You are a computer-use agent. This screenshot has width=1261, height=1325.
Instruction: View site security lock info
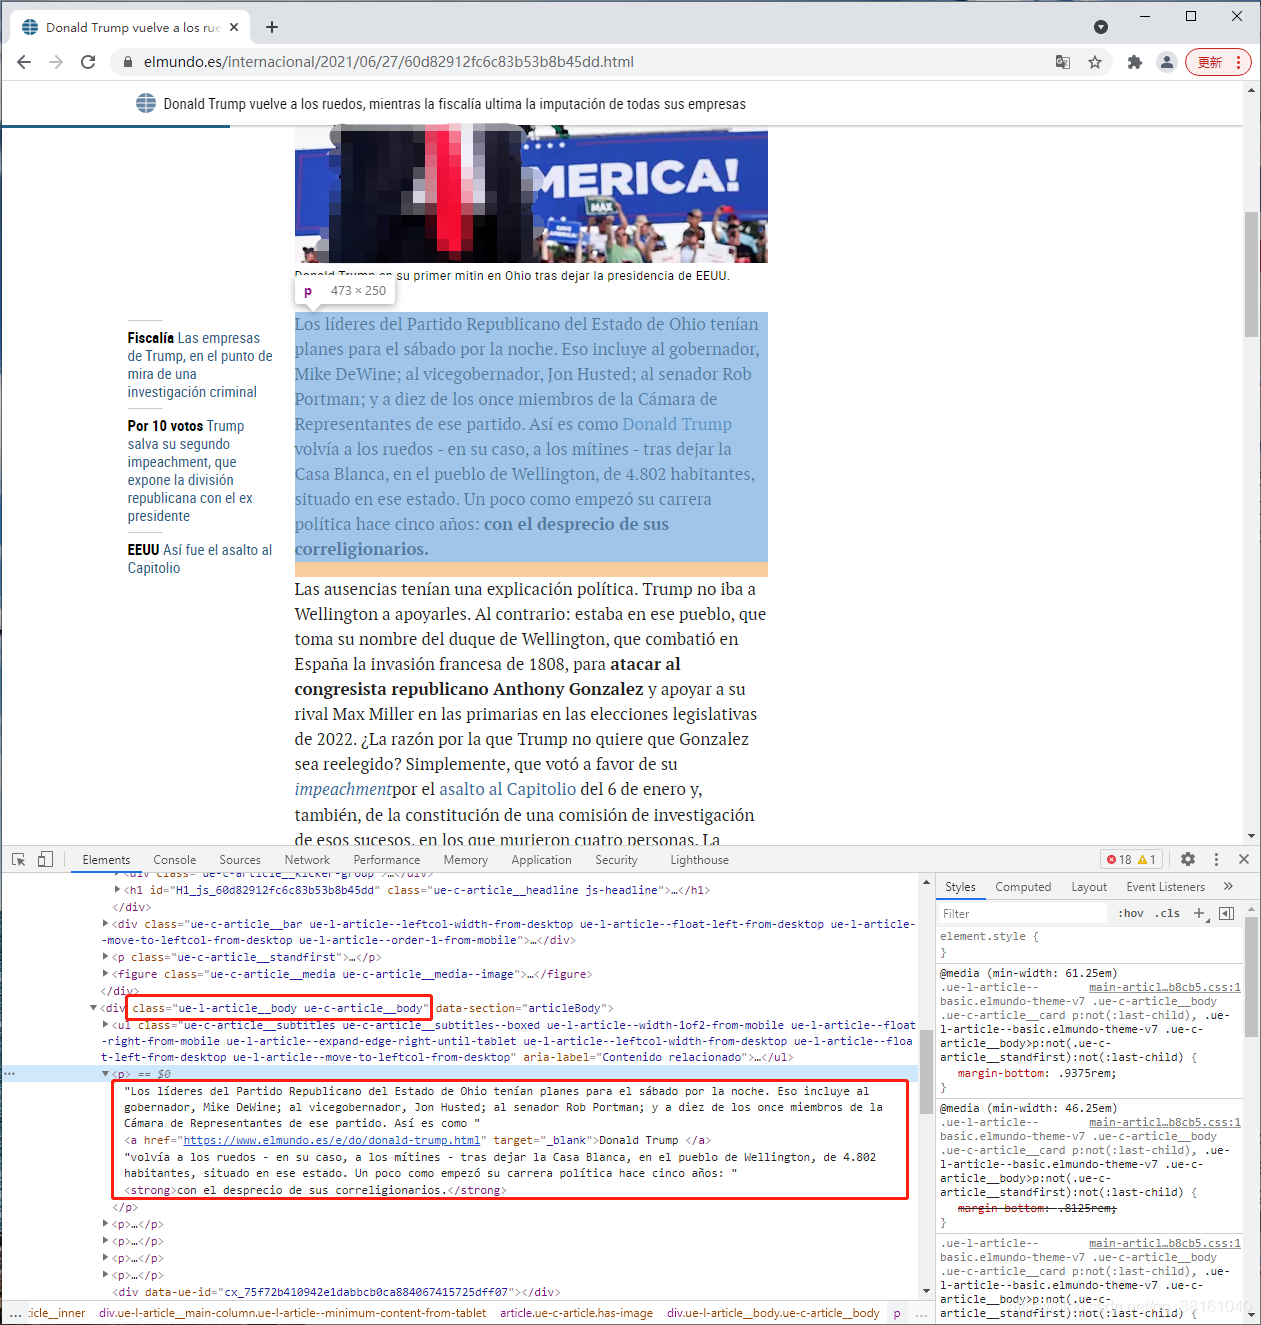point(127,62)
